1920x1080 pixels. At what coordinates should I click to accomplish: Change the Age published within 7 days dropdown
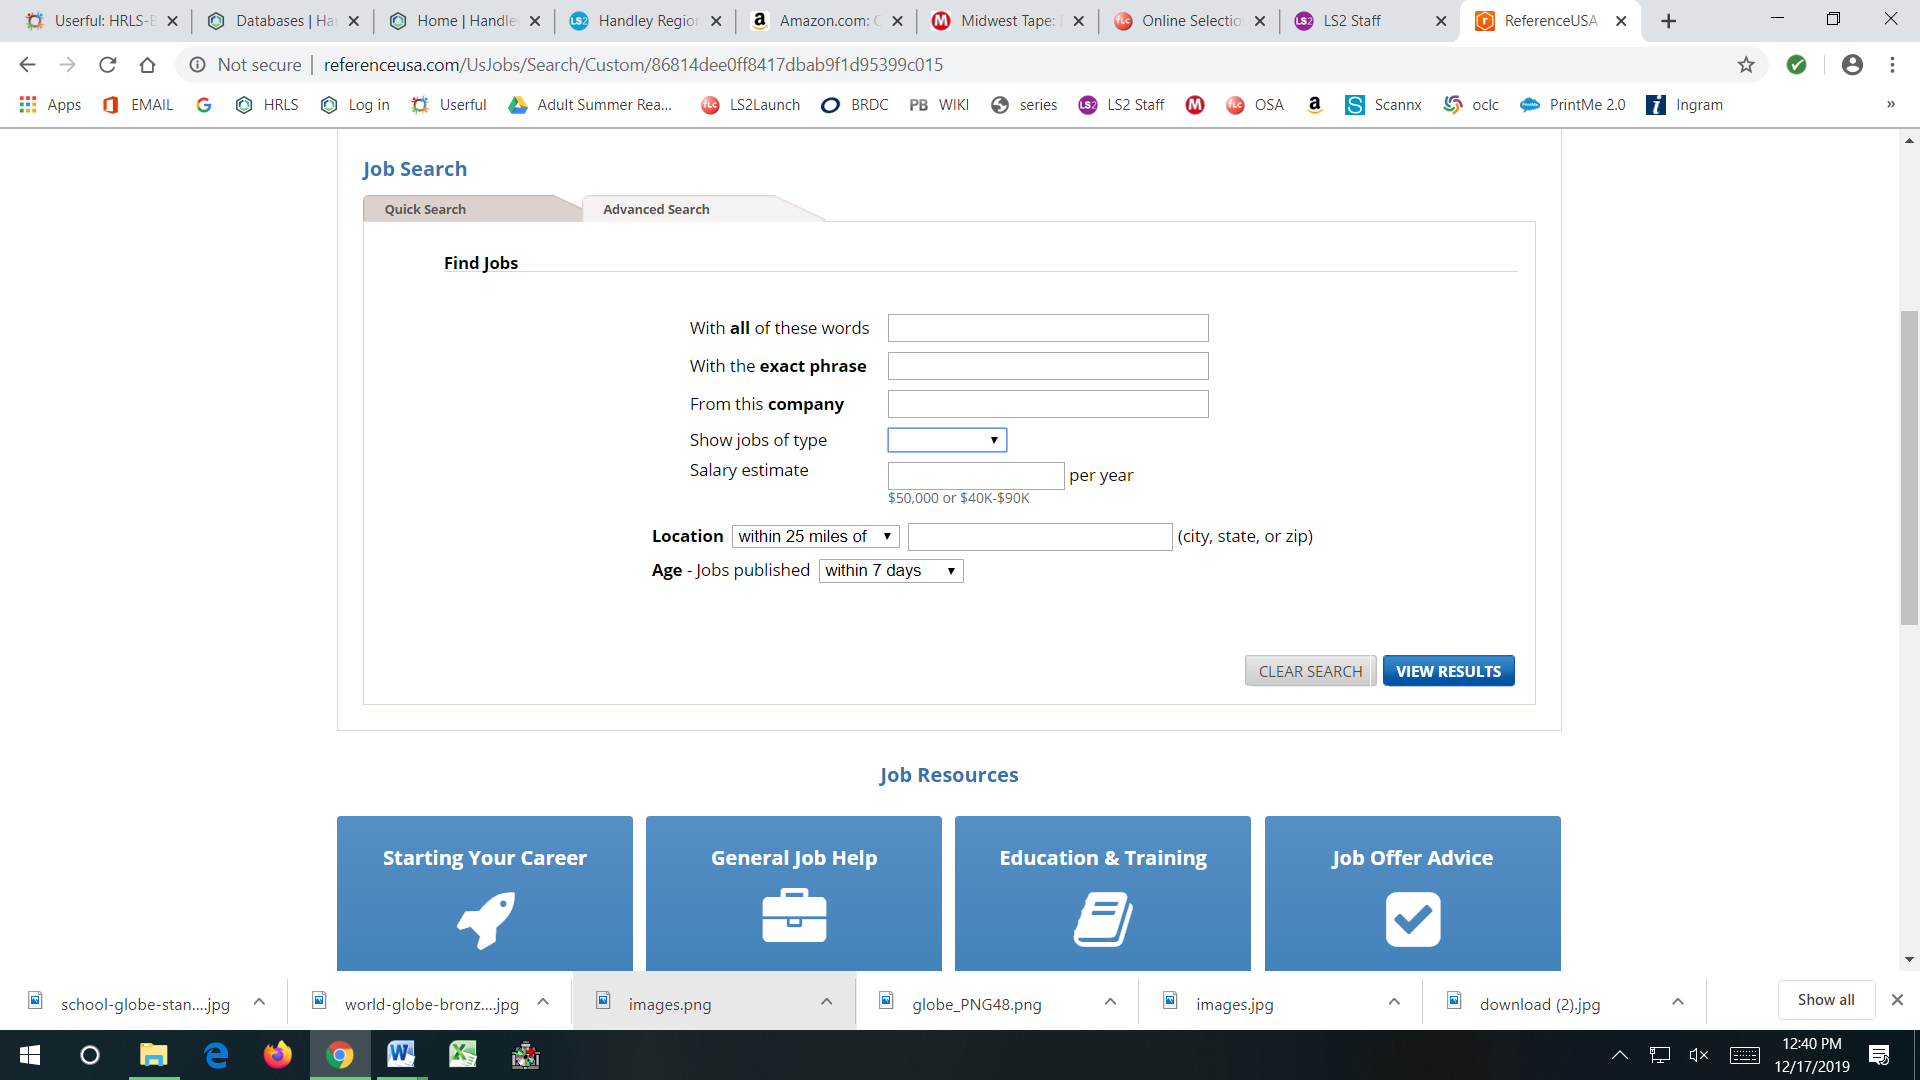pyautogui.click(x=889, y=570)
